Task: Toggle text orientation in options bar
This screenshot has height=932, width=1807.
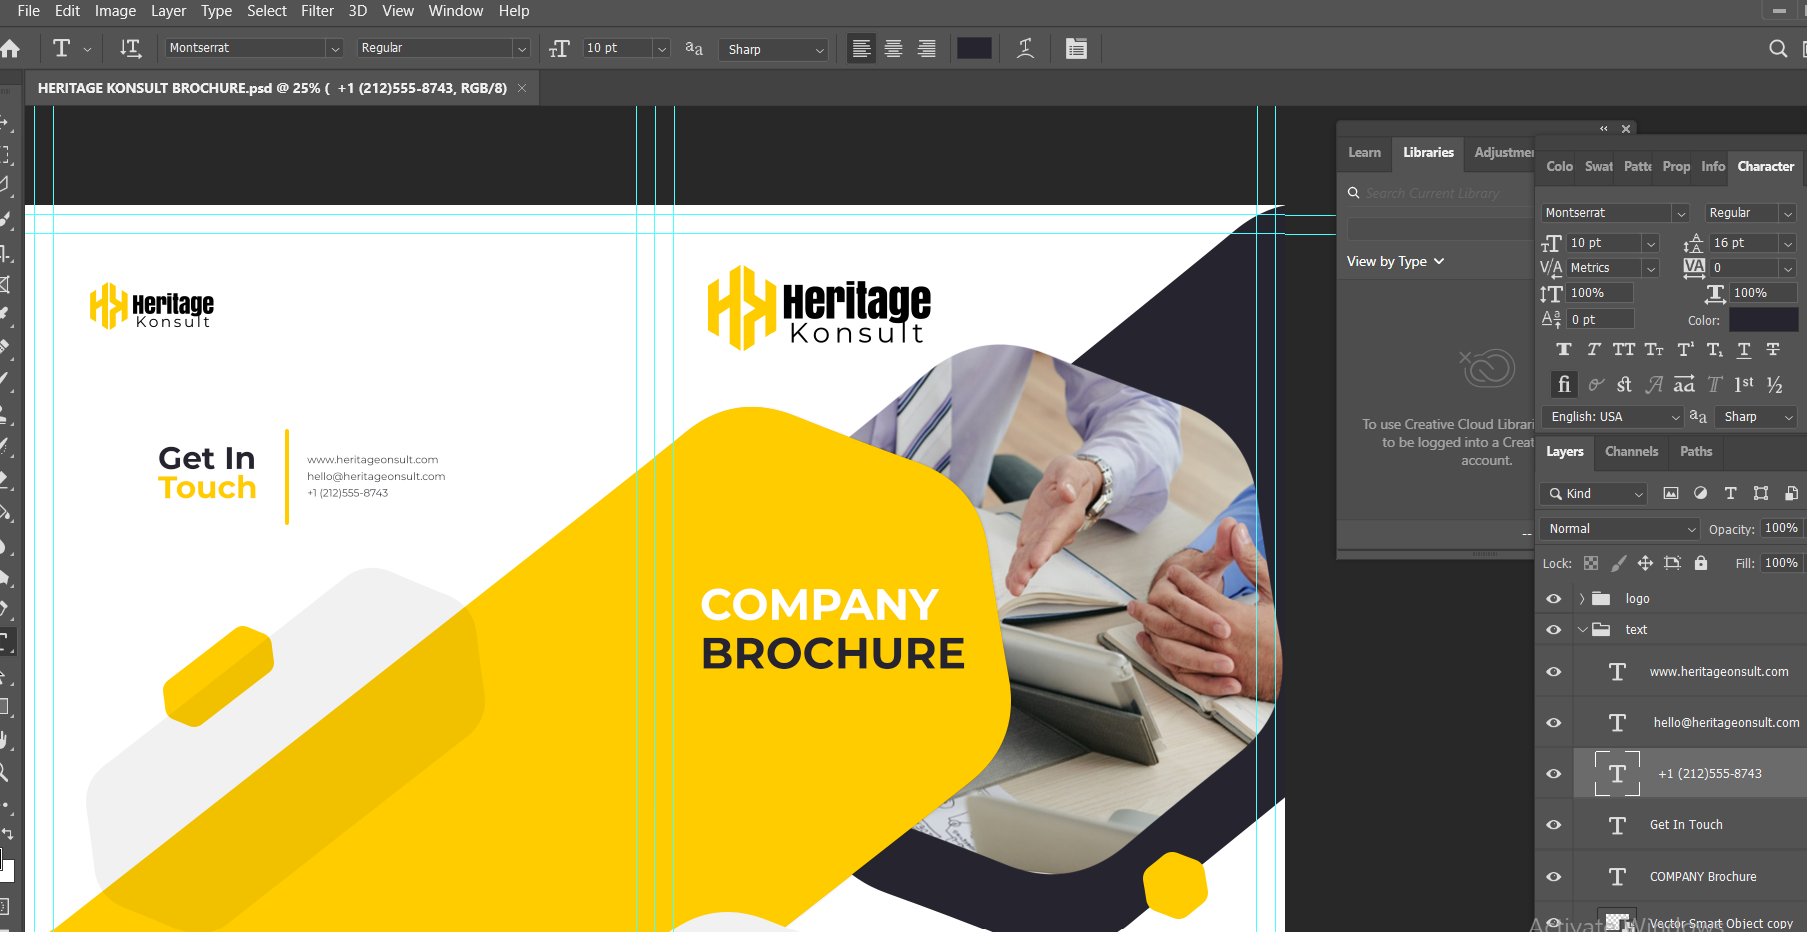Action: click(x=130, y=49)
